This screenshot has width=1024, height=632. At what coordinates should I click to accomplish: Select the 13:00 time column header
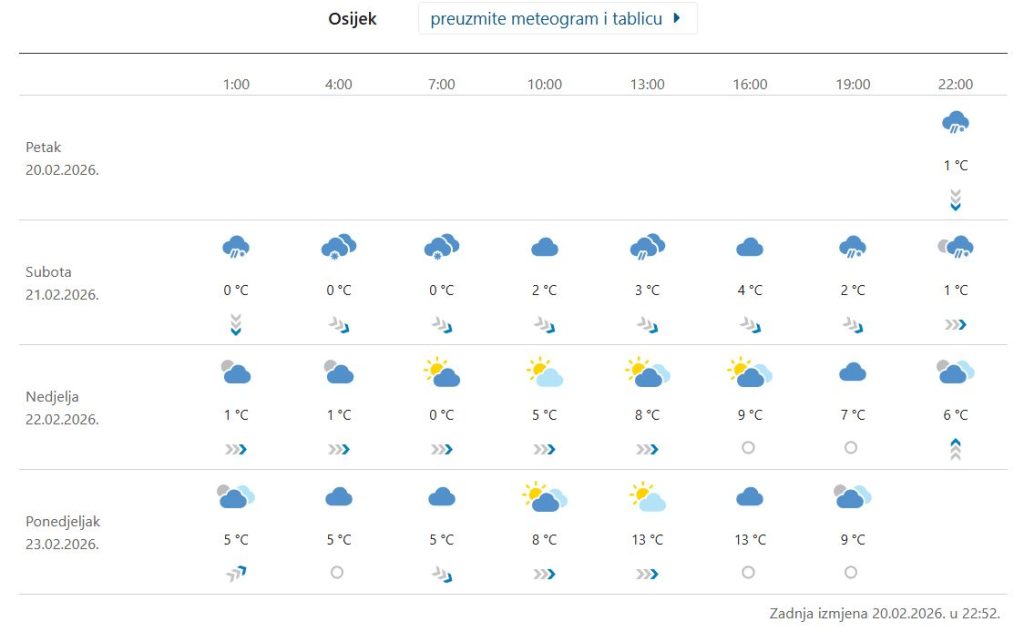point(647,84)
